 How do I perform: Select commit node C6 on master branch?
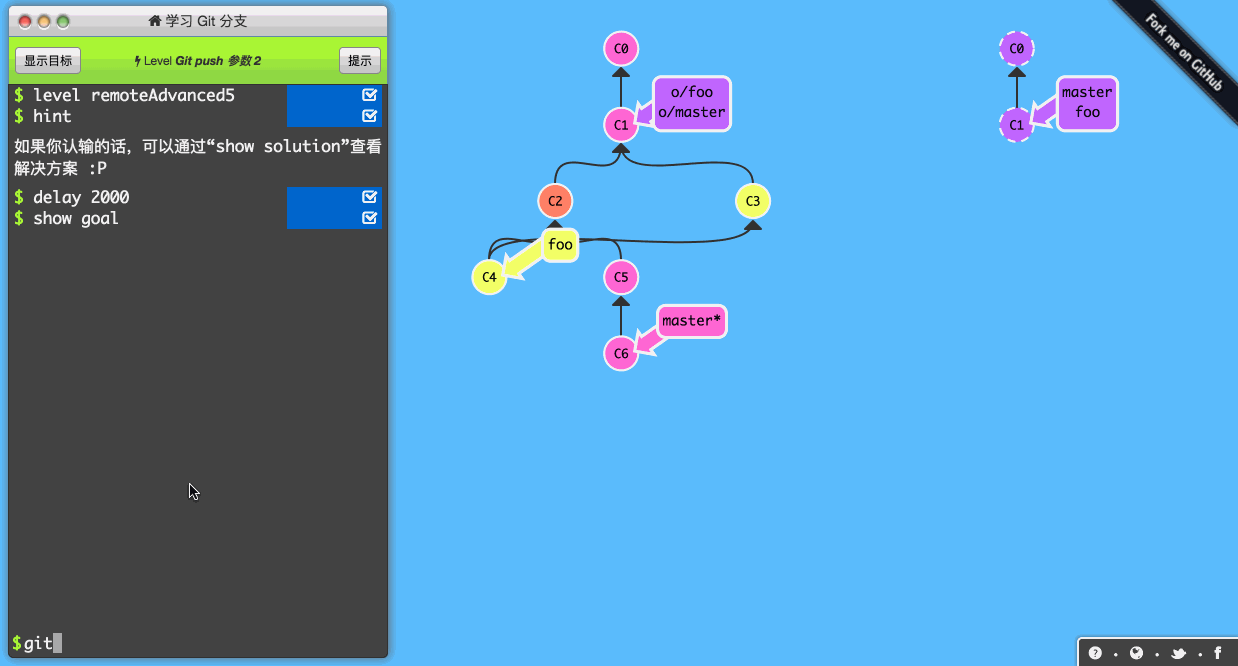click(x=621, y=352)
